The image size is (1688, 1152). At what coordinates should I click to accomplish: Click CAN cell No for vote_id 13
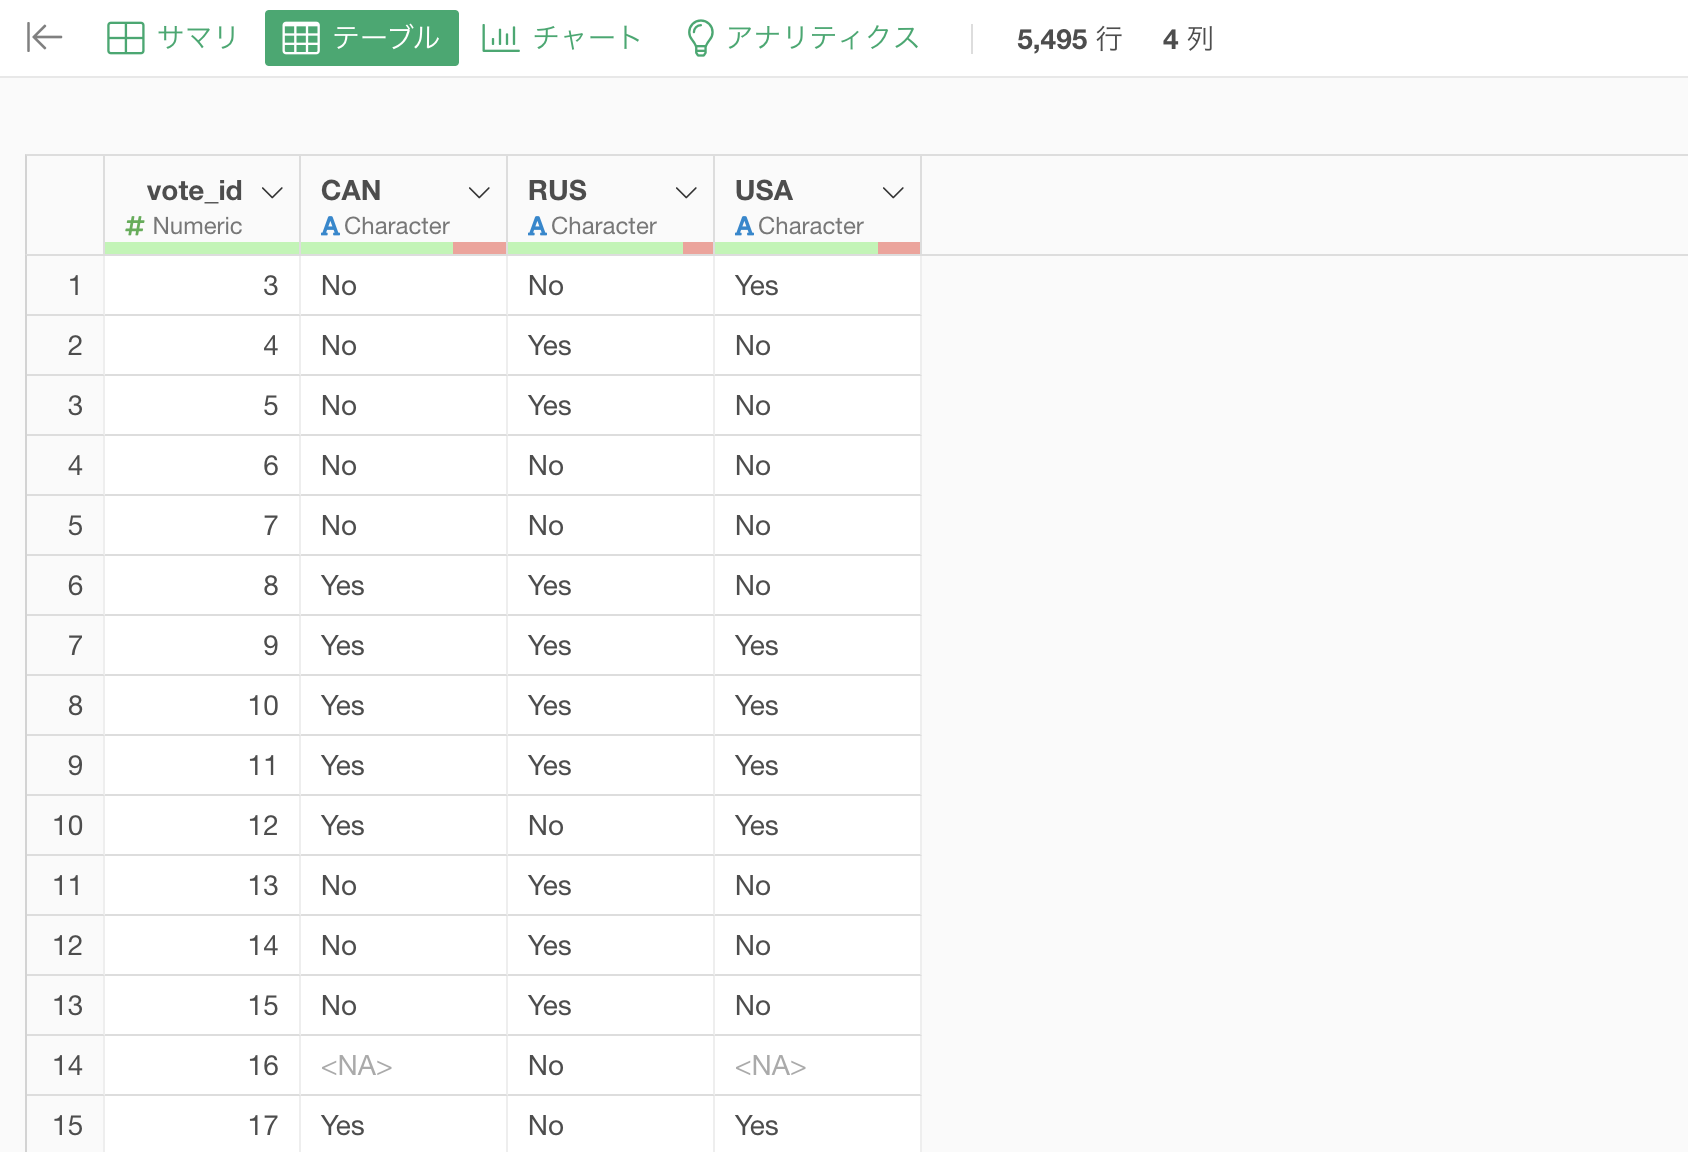404,886
